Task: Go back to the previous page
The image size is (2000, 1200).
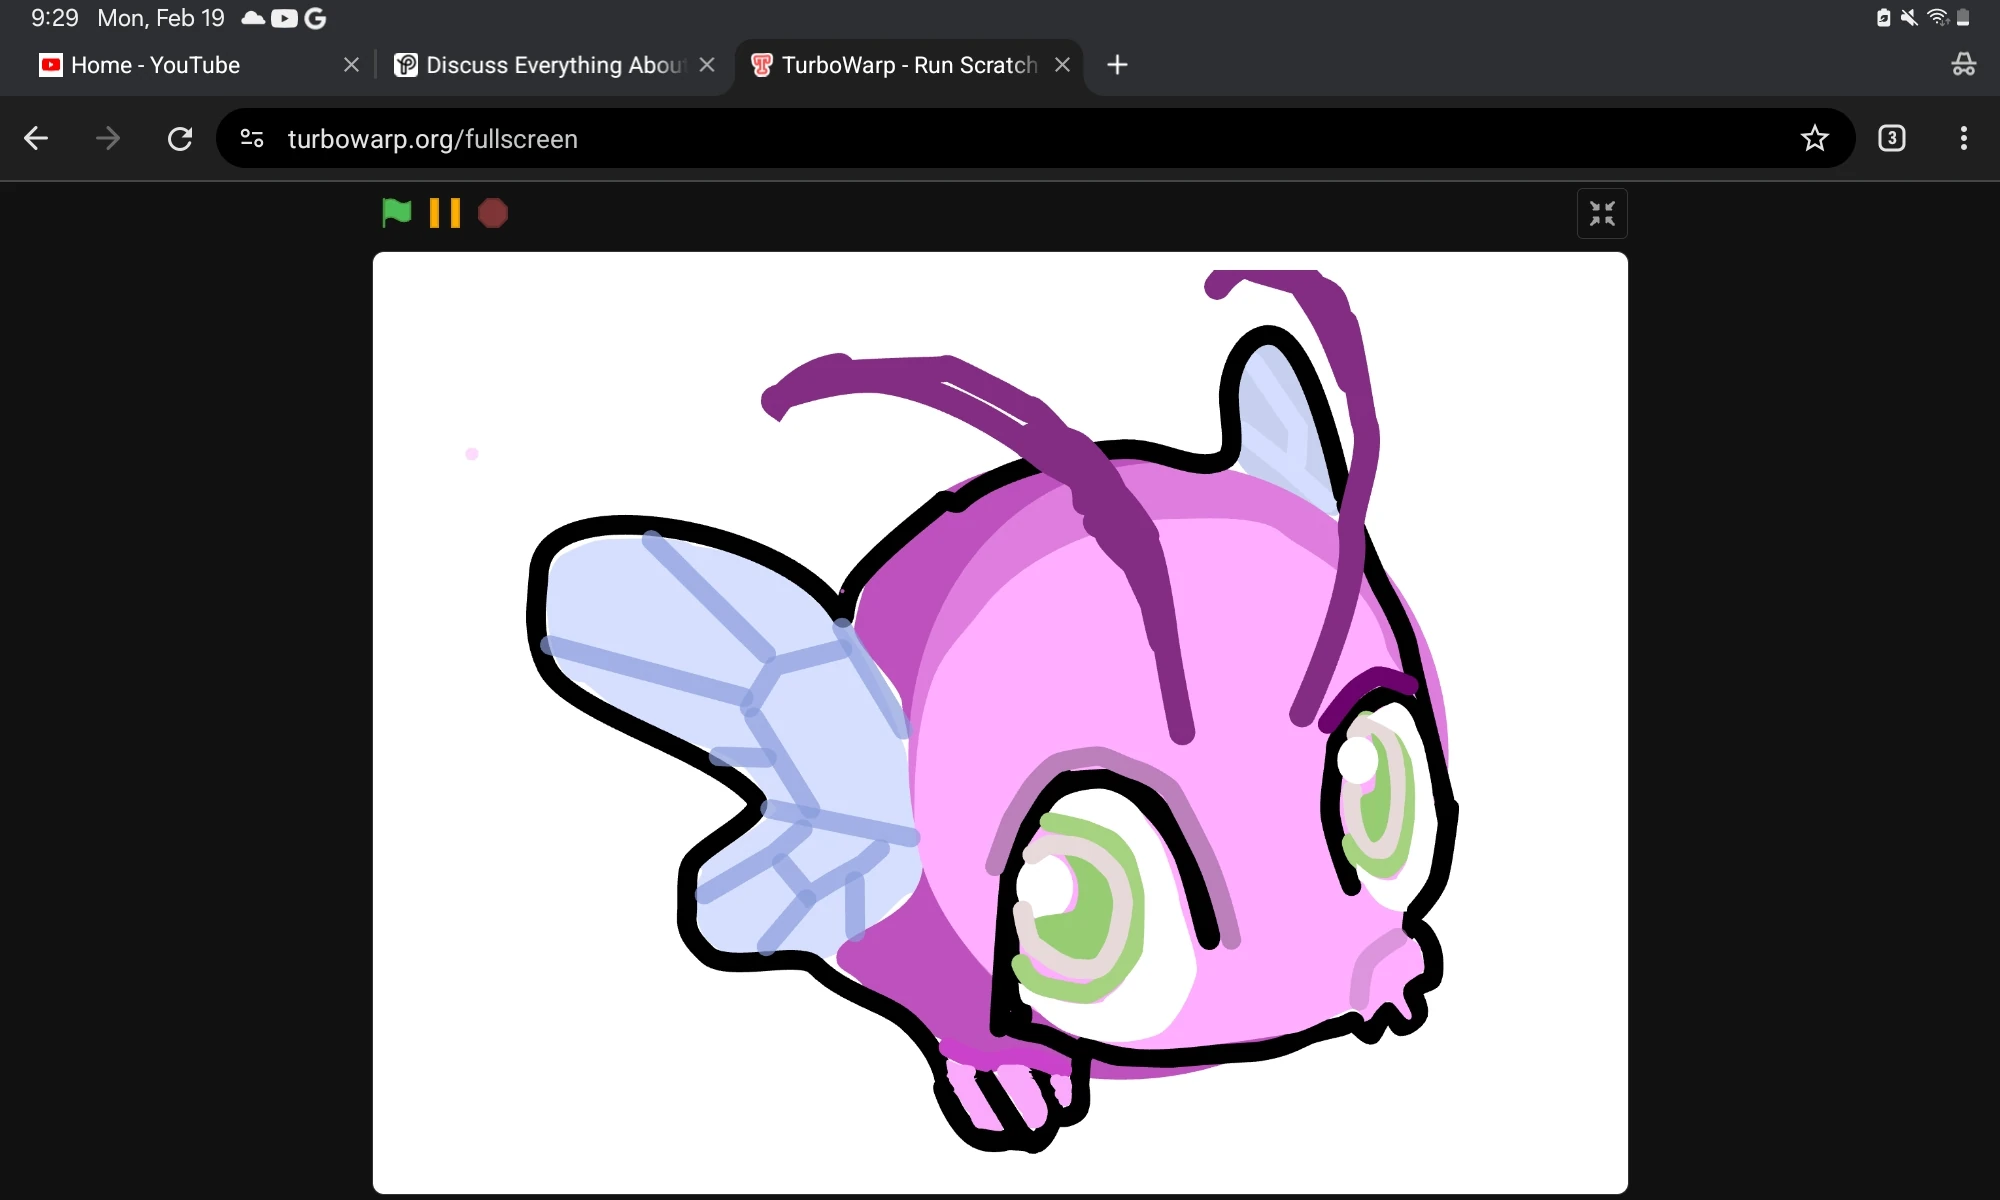Action: pos(37,139)
